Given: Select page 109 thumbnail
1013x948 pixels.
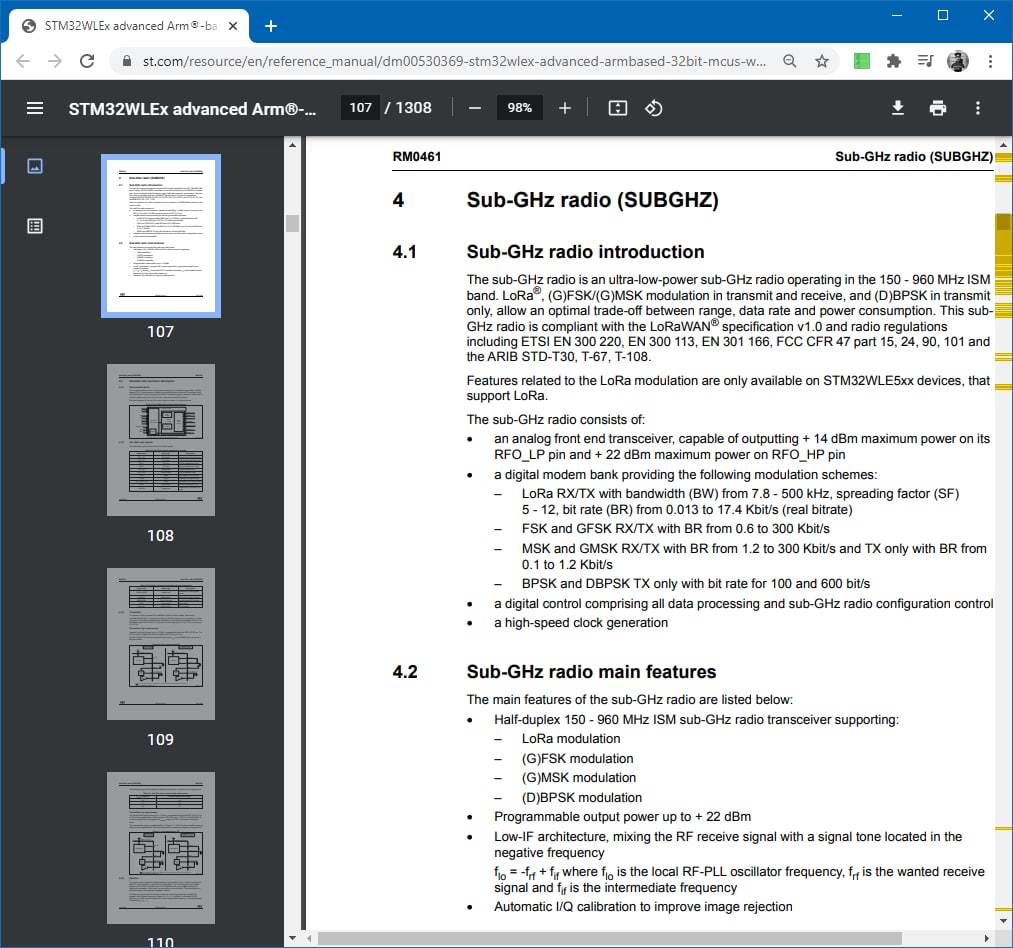Looking at the screenshot, I should pos(161,644).
